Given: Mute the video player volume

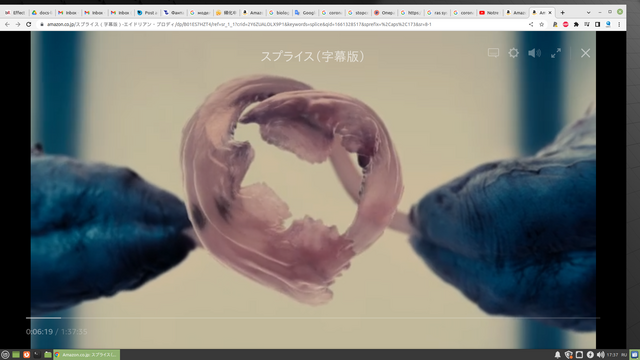Looking at the screenshot, I should point(534,53).
